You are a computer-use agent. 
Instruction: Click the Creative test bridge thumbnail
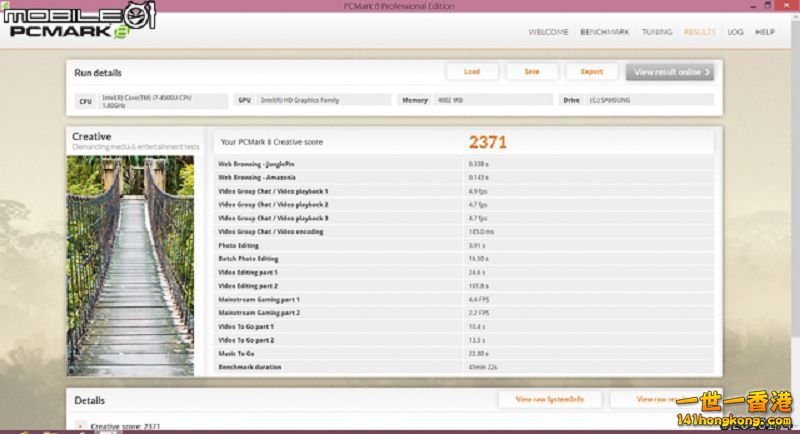(130, 266)
